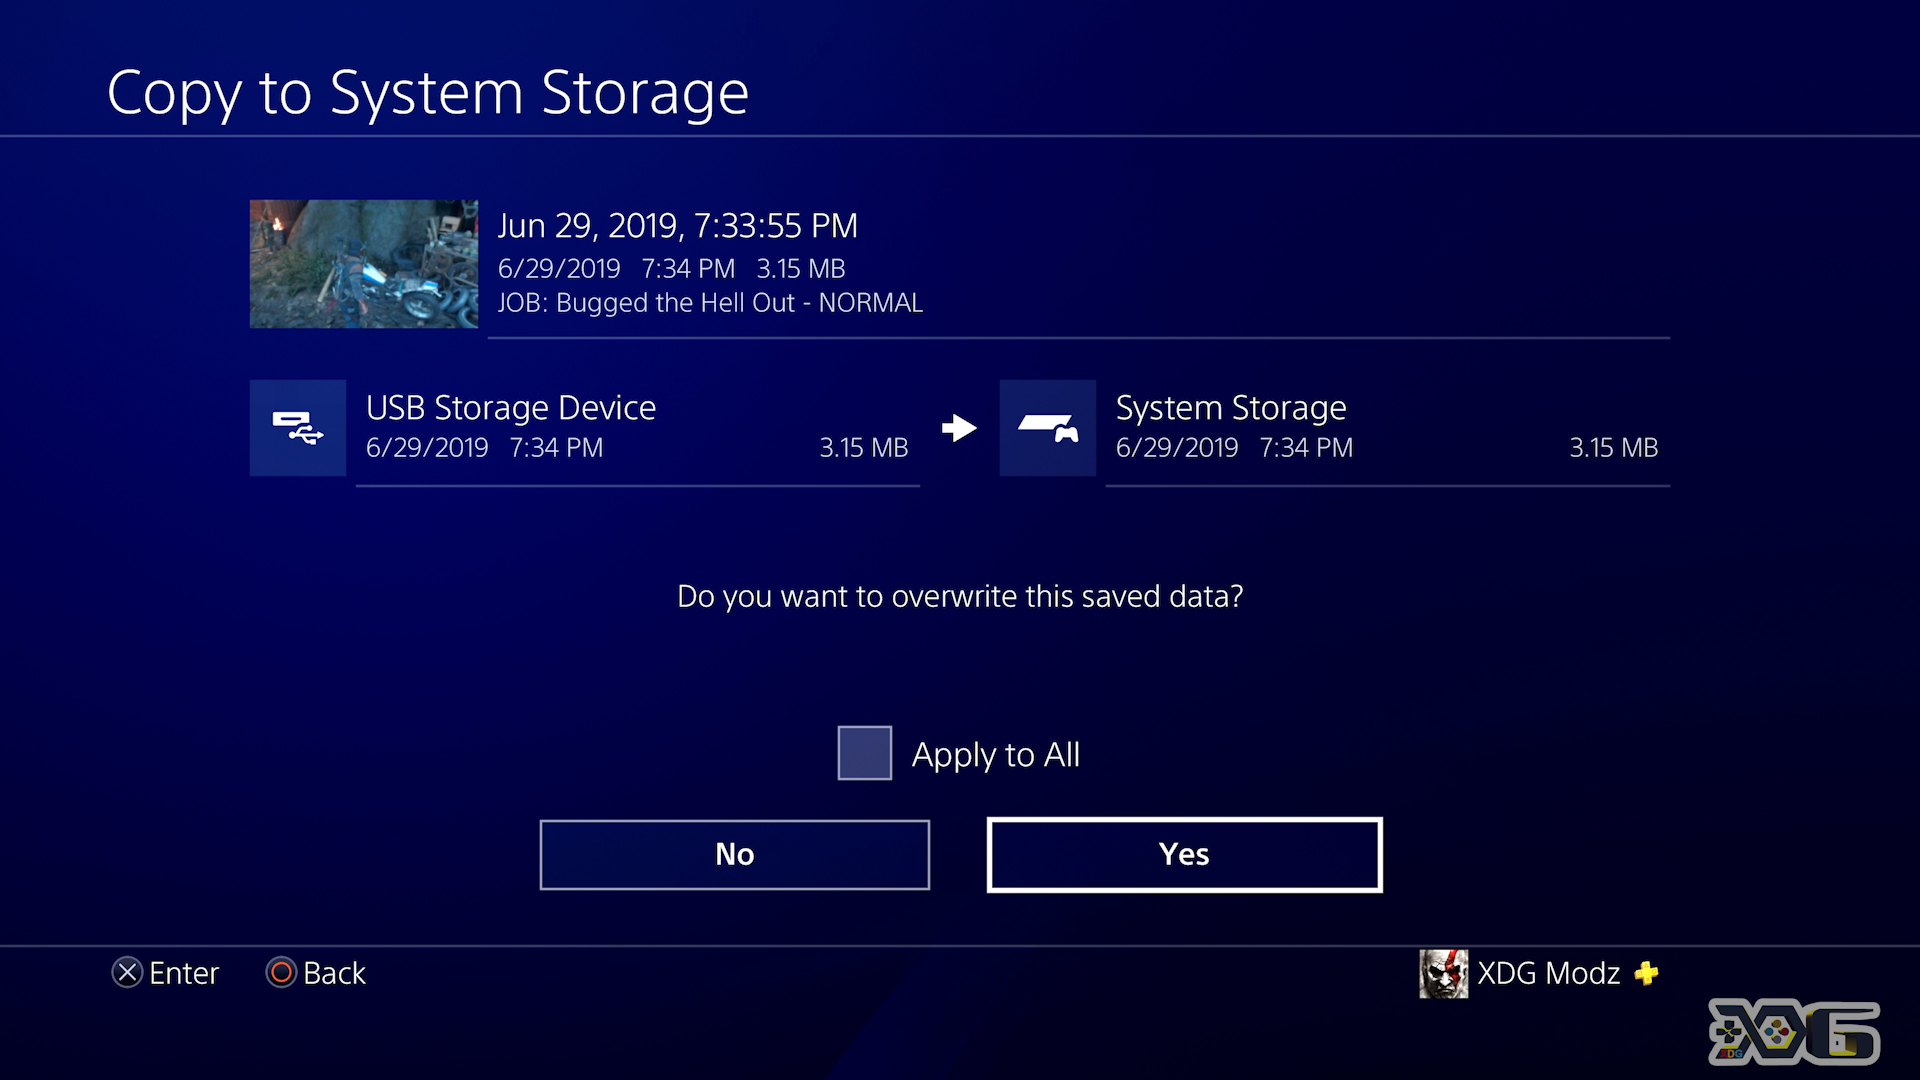
Task: Click the Enter button X icon
Action: pos(128,973)
